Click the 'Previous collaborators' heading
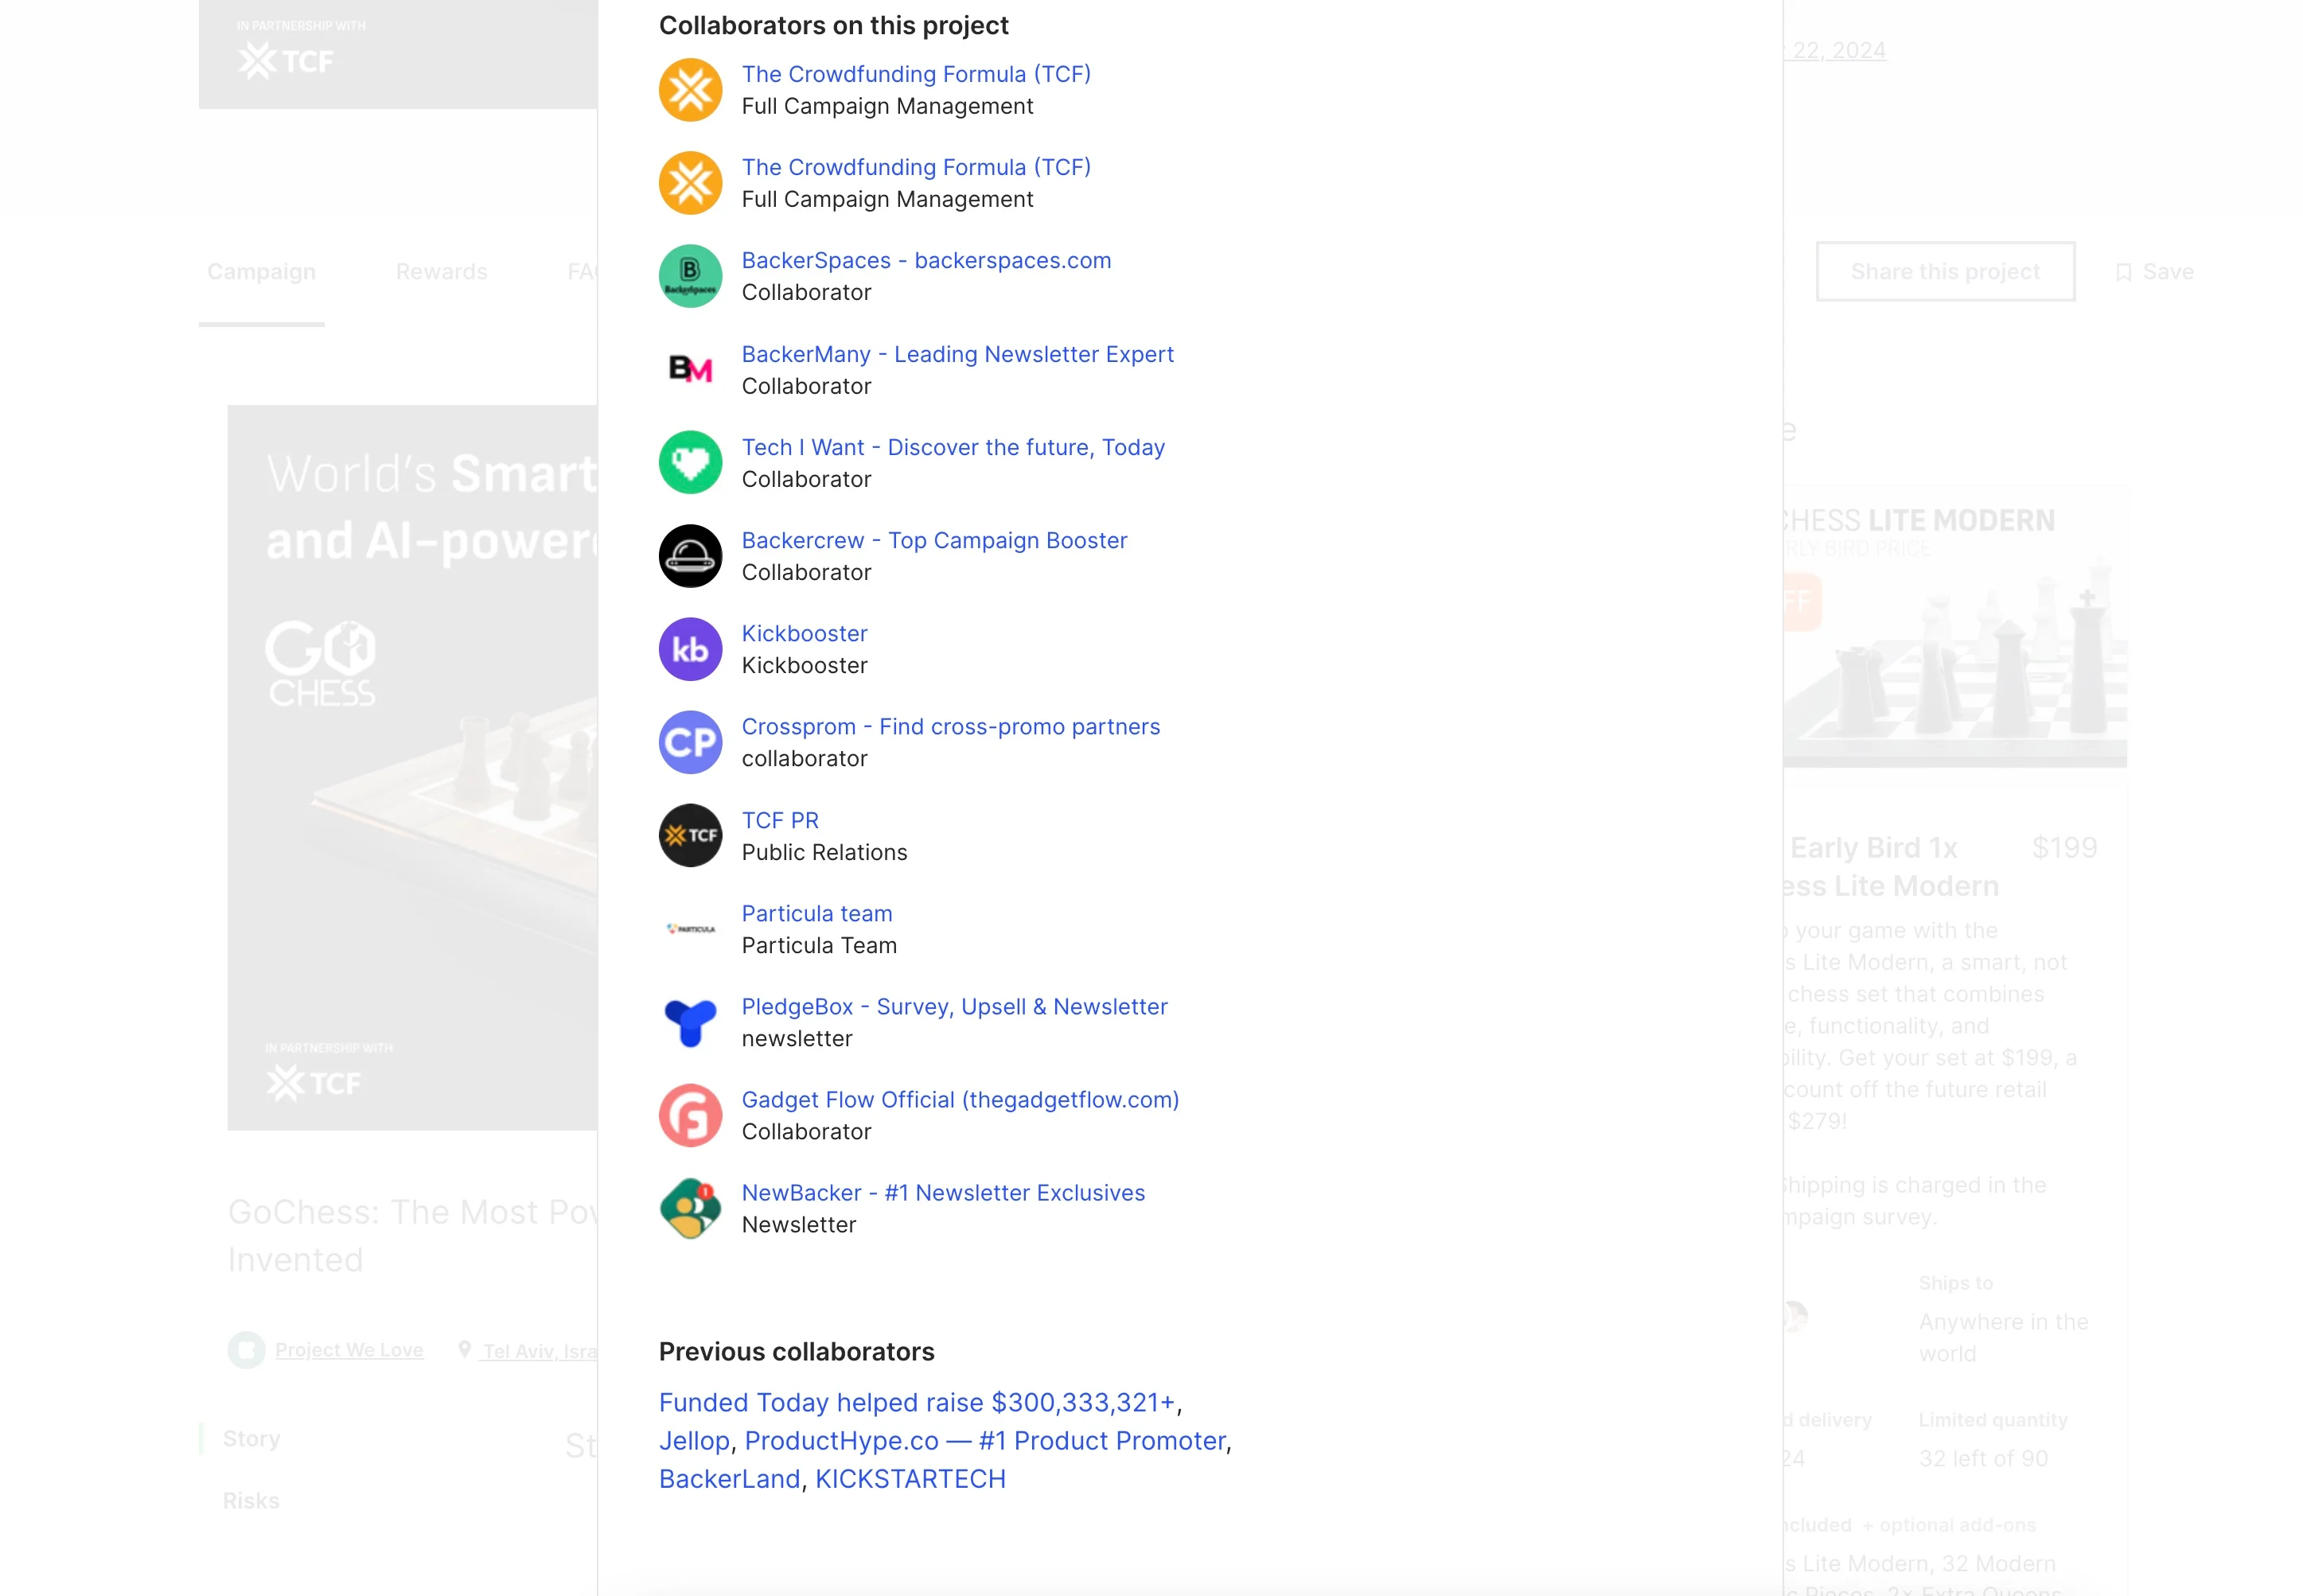2303x1596 pixels. pyautogui.click(x=796, y=1351)
